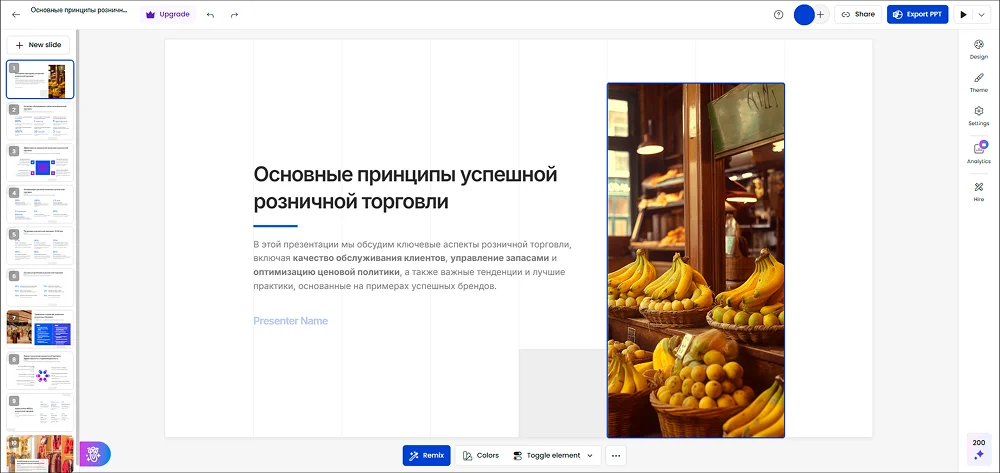
Task: Open the Design panel
Action: click(978, 49)
